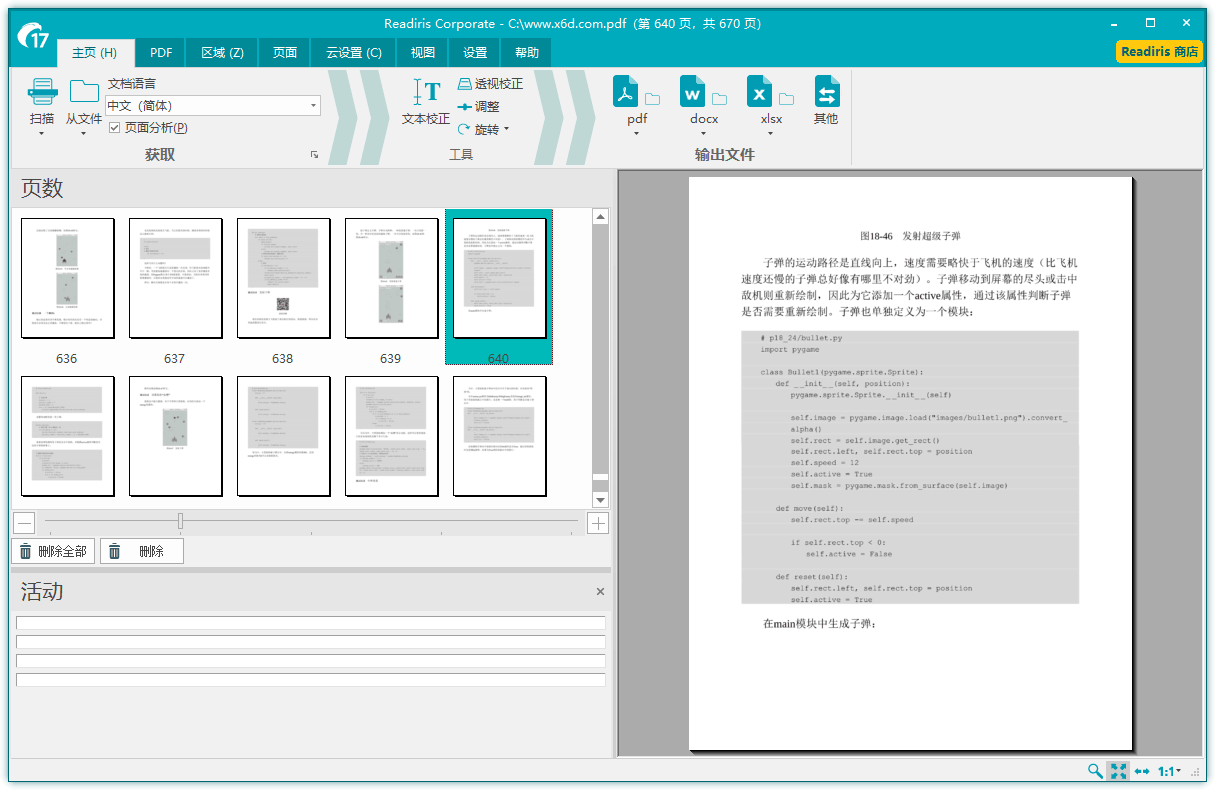Open the Readiris 商店 store button
Viewport: 1215px width, 790px height.
click(x=1159, y=52)
